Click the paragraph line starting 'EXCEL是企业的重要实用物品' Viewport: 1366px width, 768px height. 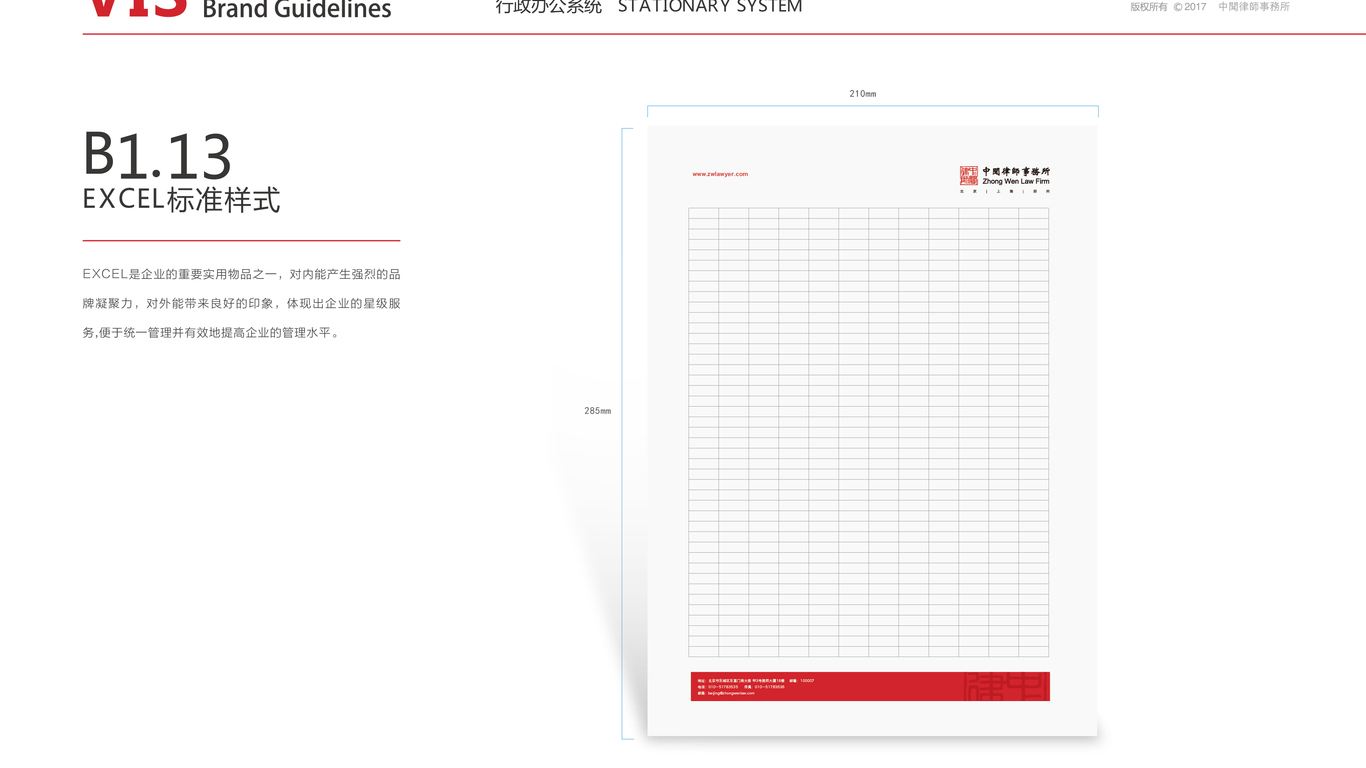tap(241, 274)
